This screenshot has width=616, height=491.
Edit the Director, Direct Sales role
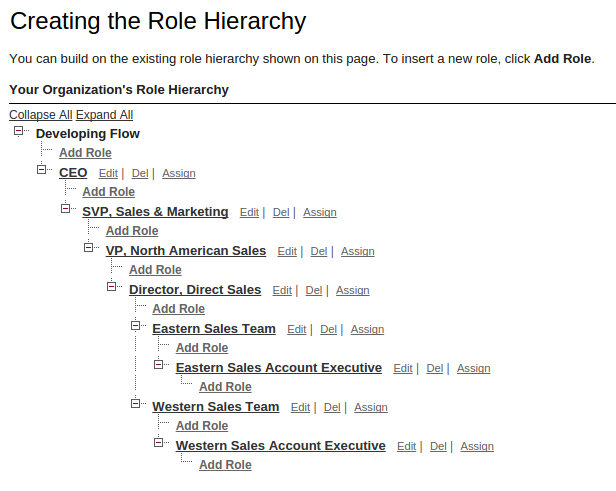coord(282,291)
